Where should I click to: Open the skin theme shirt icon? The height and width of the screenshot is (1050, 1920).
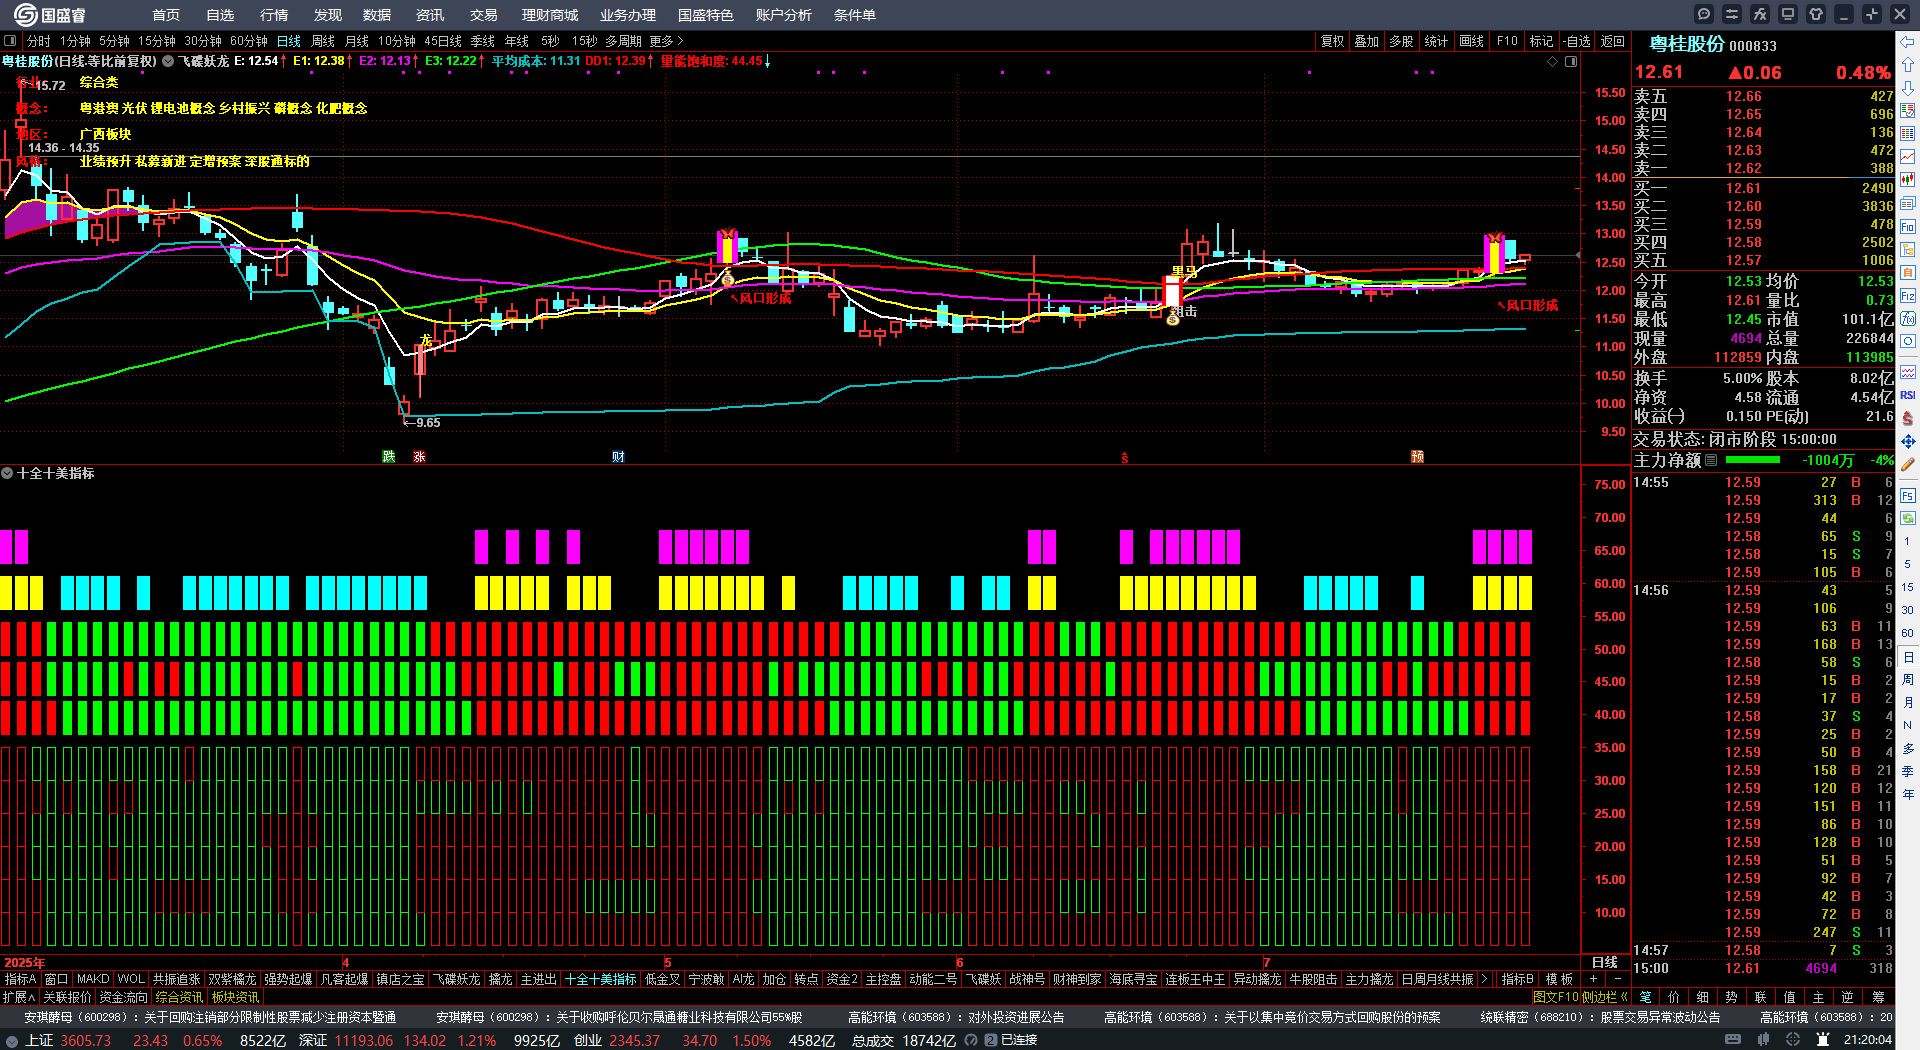click(x=1816, y=14)
